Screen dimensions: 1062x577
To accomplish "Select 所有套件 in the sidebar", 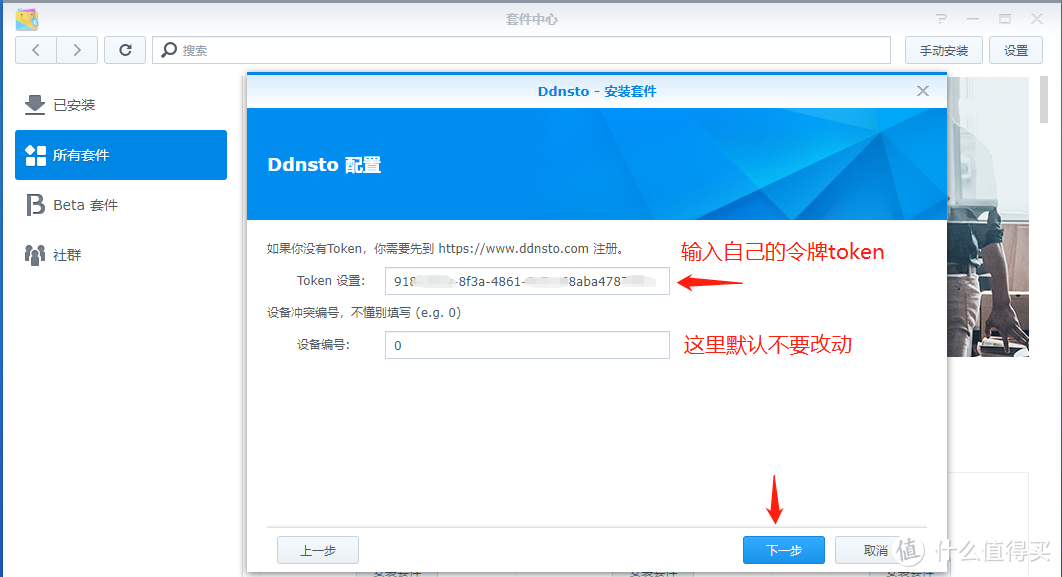I will (x=121, y=155).
